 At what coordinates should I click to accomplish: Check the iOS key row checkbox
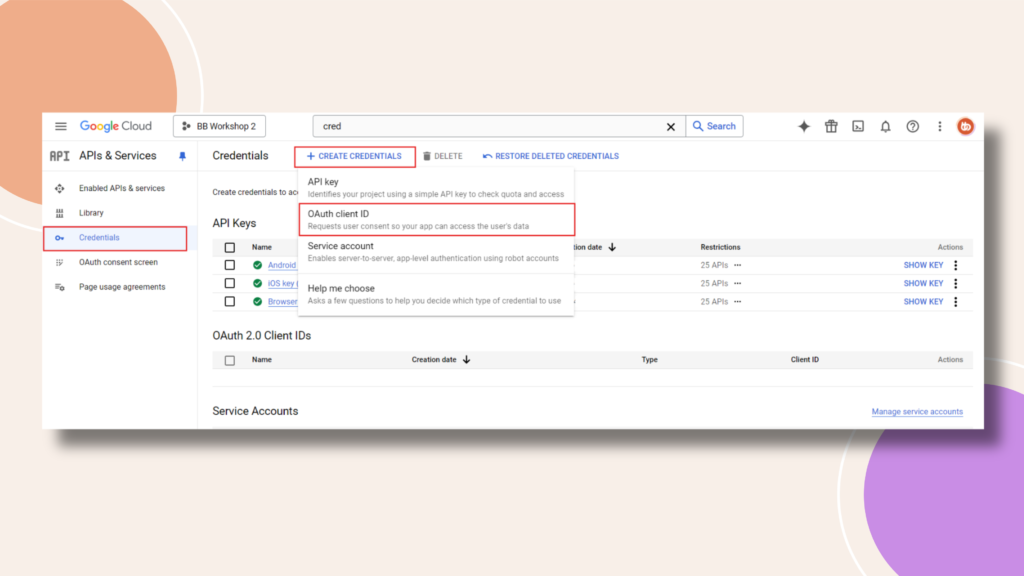[230, 283]
